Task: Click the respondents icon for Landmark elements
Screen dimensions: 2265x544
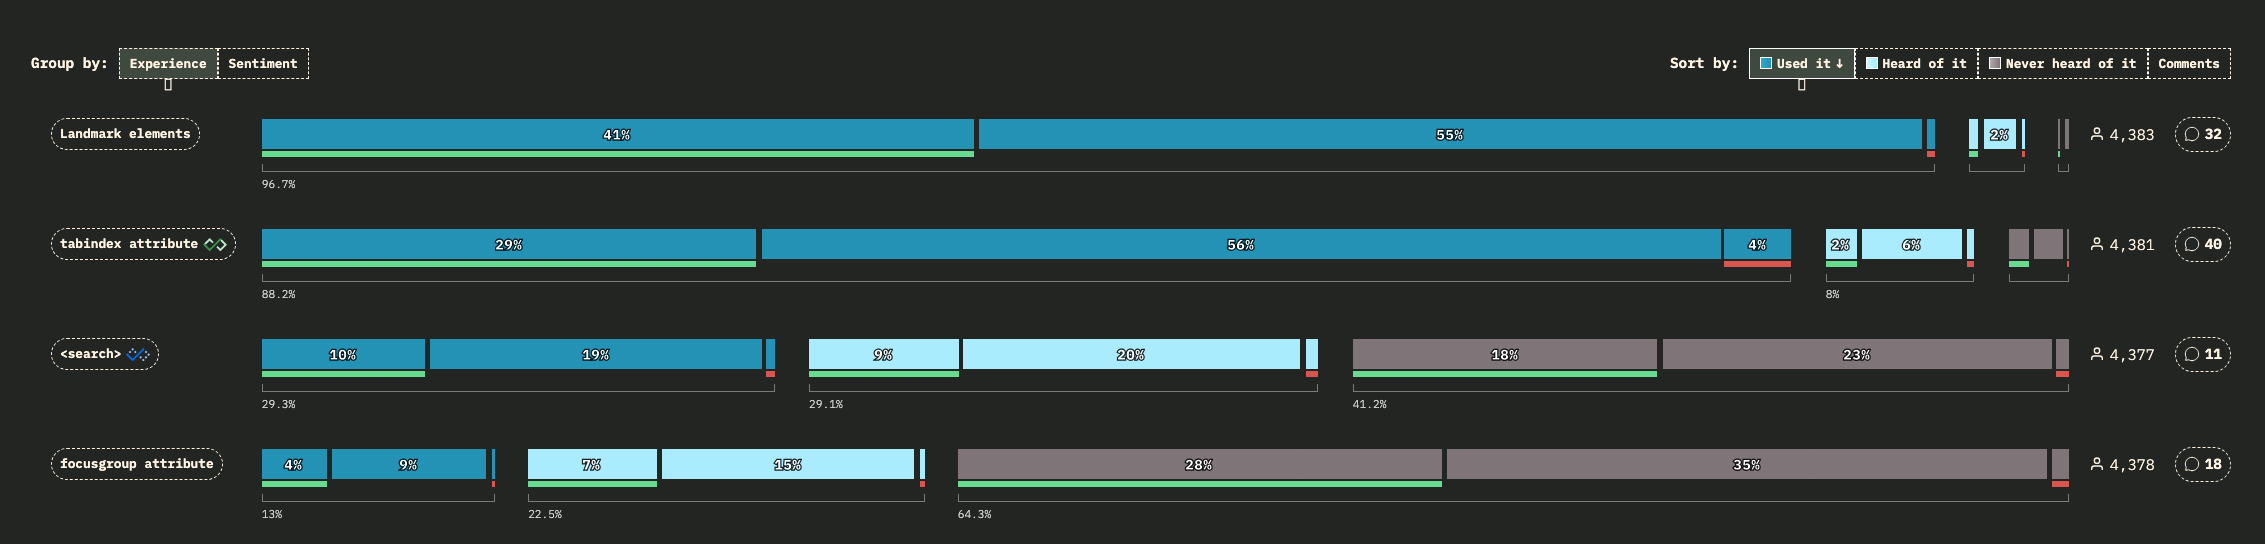Action: pyautogui.click(x=2097, y=134)
